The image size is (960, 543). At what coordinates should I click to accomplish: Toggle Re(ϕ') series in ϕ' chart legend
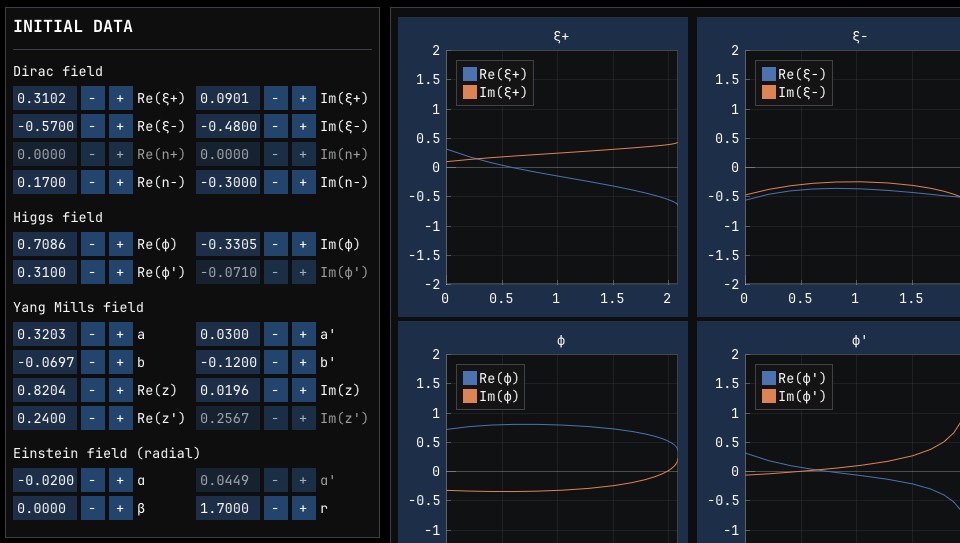793,378
